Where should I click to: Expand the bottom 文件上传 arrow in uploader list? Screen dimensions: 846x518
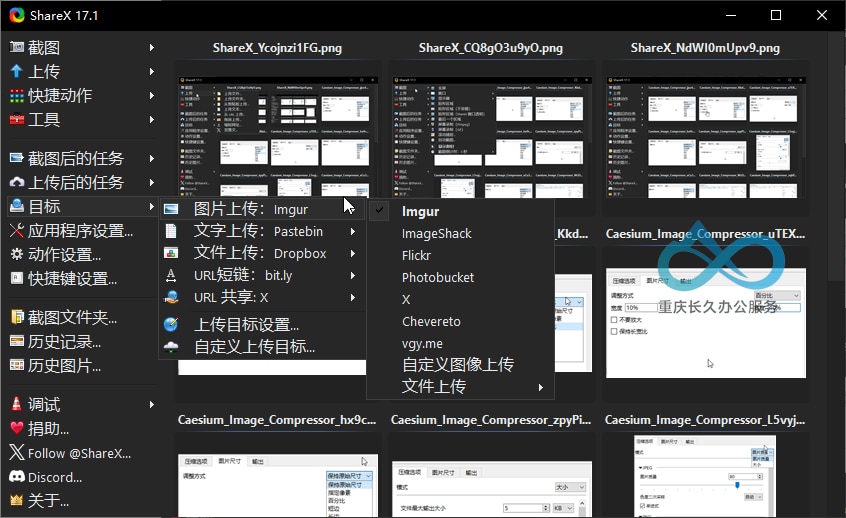coord(540,387)
